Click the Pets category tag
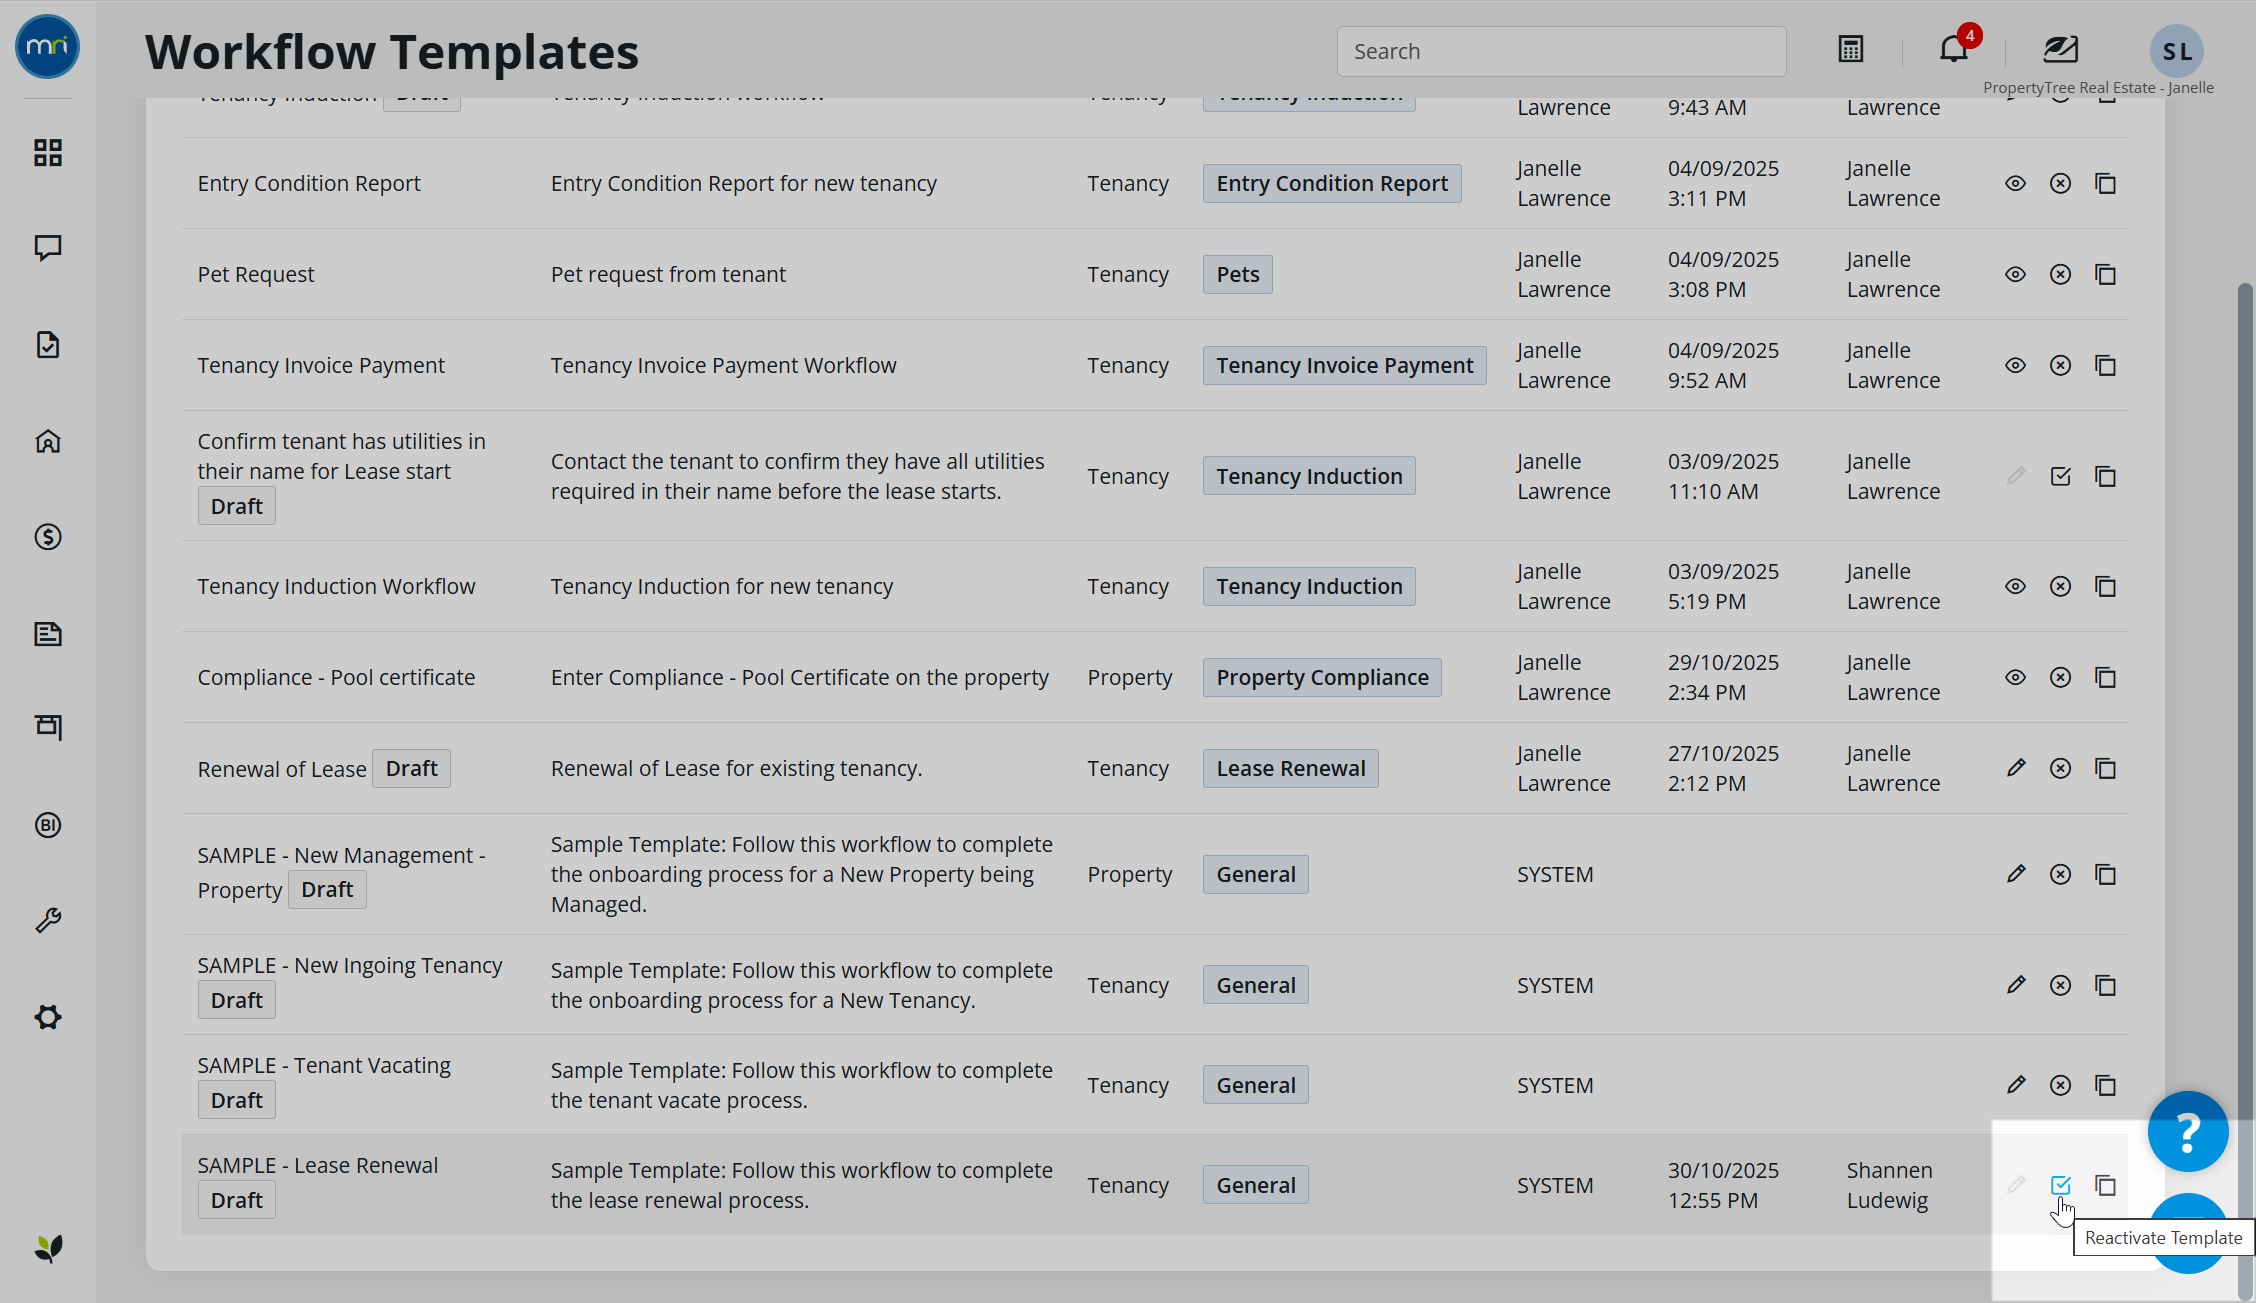Viewport: 2256px width, 1303px height. point(1238,274)
